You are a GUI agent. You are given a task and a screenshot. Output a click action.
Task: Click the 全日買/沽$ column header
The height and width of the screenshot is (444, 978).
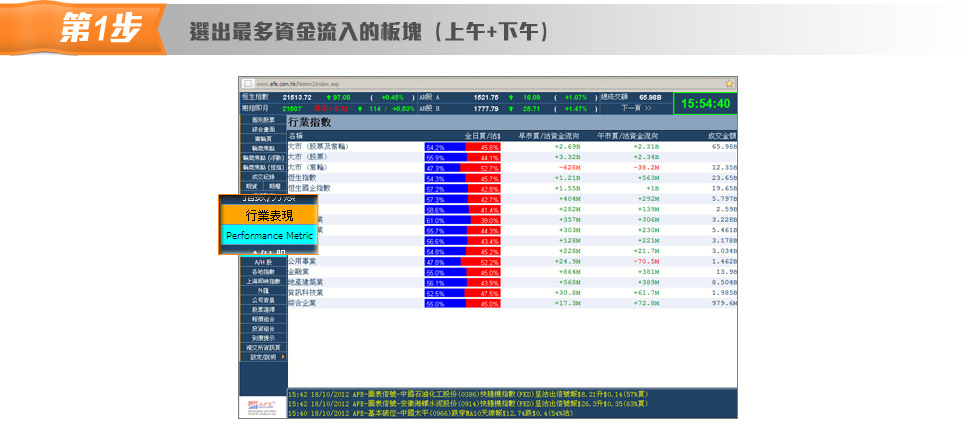click(481, 135)
